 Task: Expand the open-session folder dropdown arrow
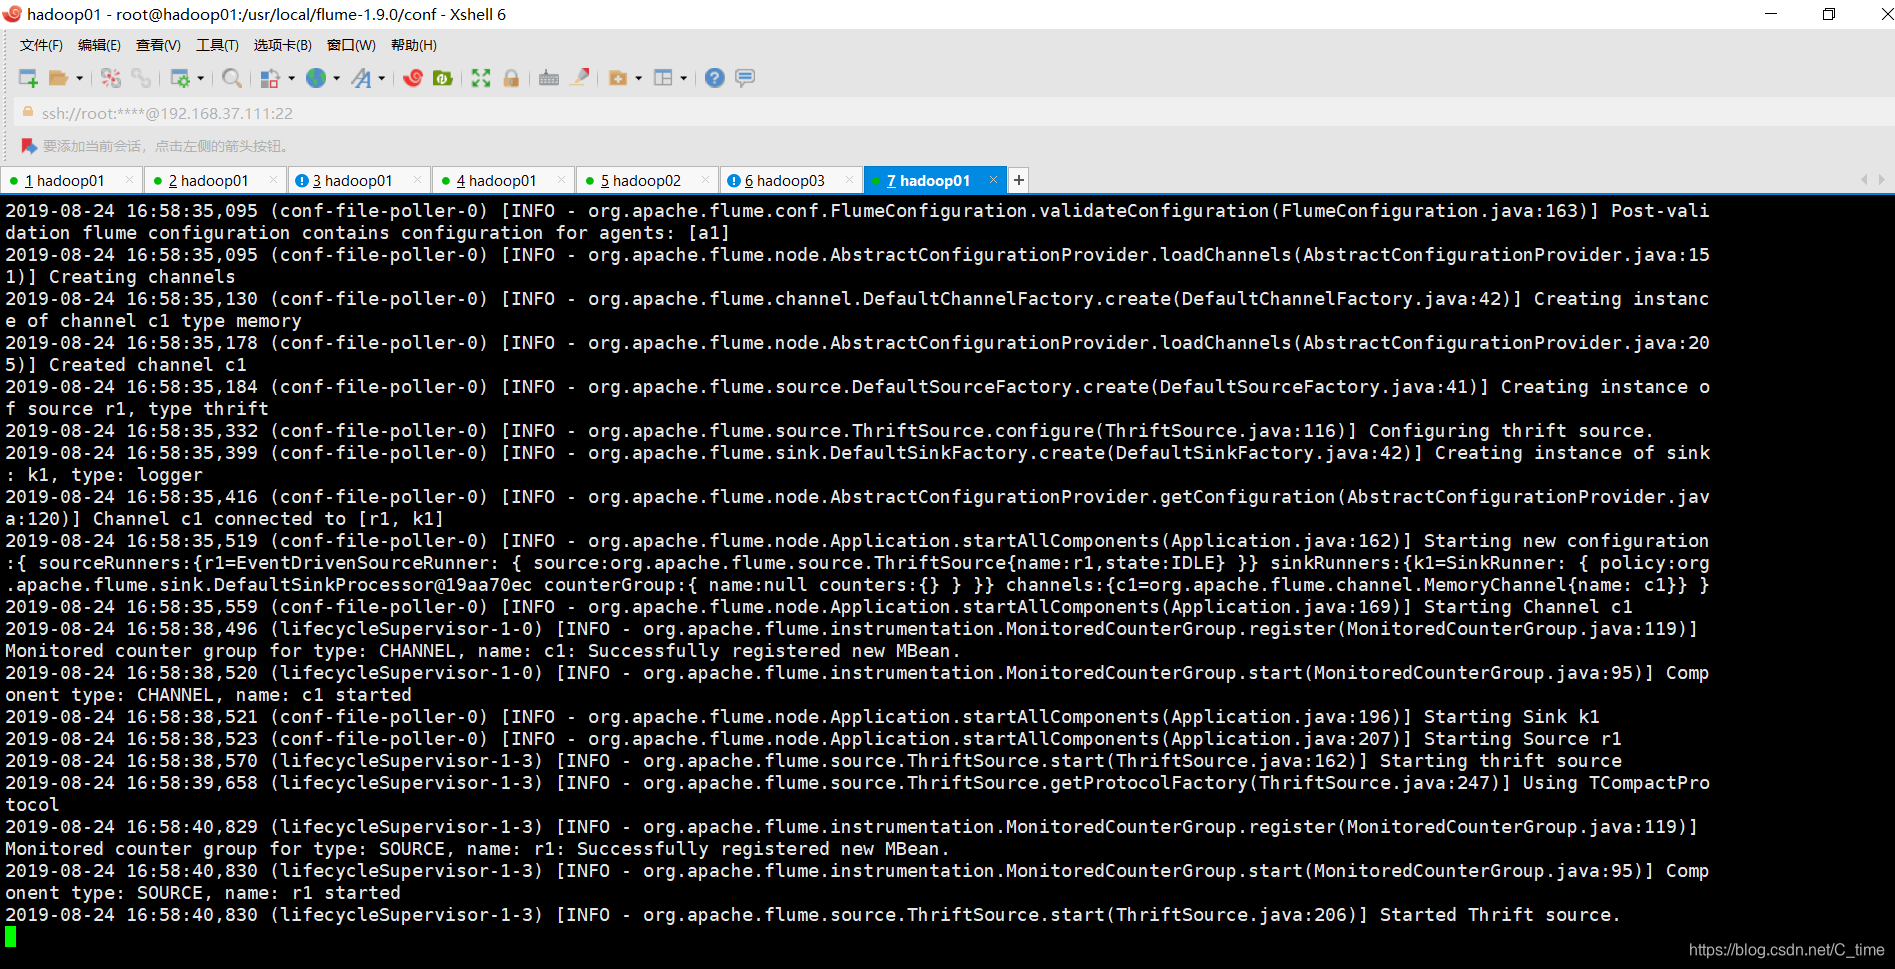(80, 78)
